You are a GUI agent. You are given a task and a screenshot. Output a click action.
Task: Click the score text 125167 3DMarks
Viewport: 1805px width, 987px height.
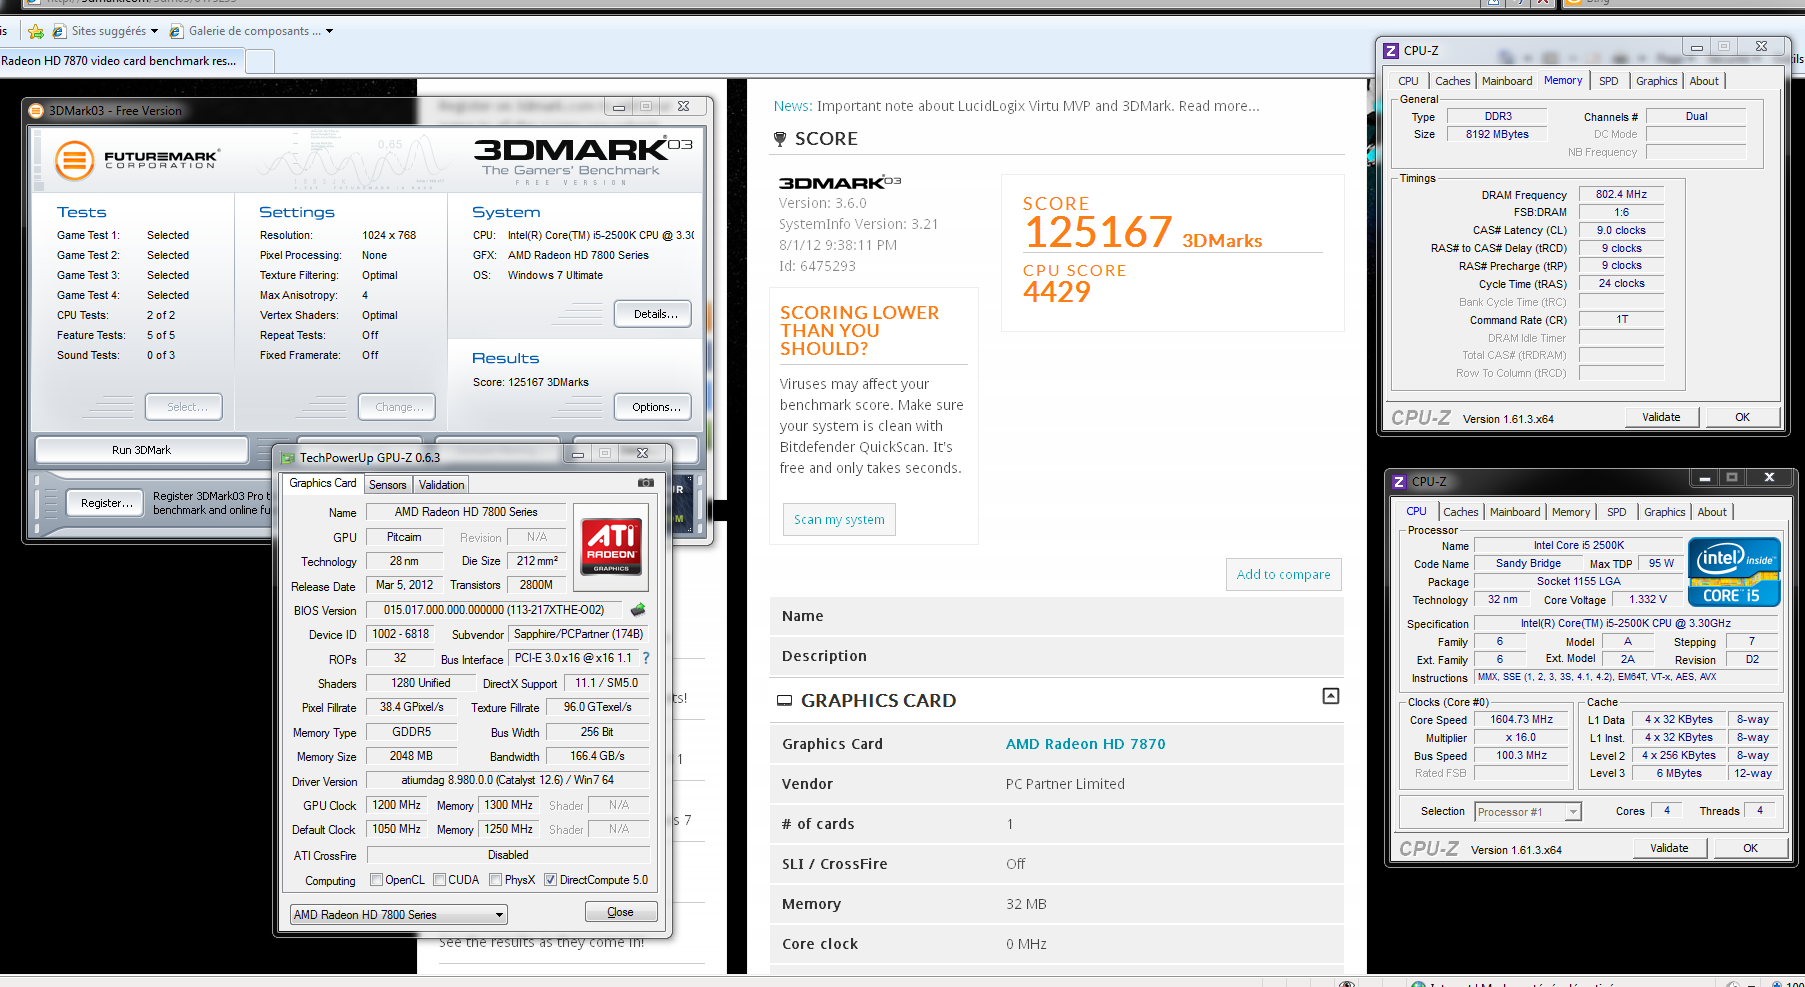[1143, 233]
